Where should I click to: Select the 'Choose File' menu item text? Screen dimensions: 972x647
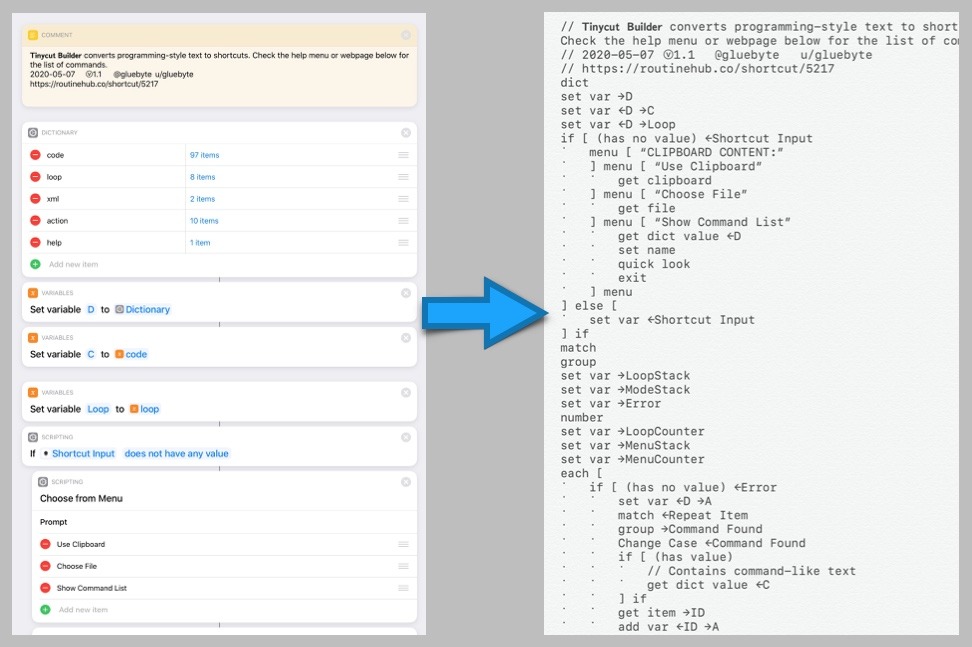pyautogui.click(x=77, y=566)
